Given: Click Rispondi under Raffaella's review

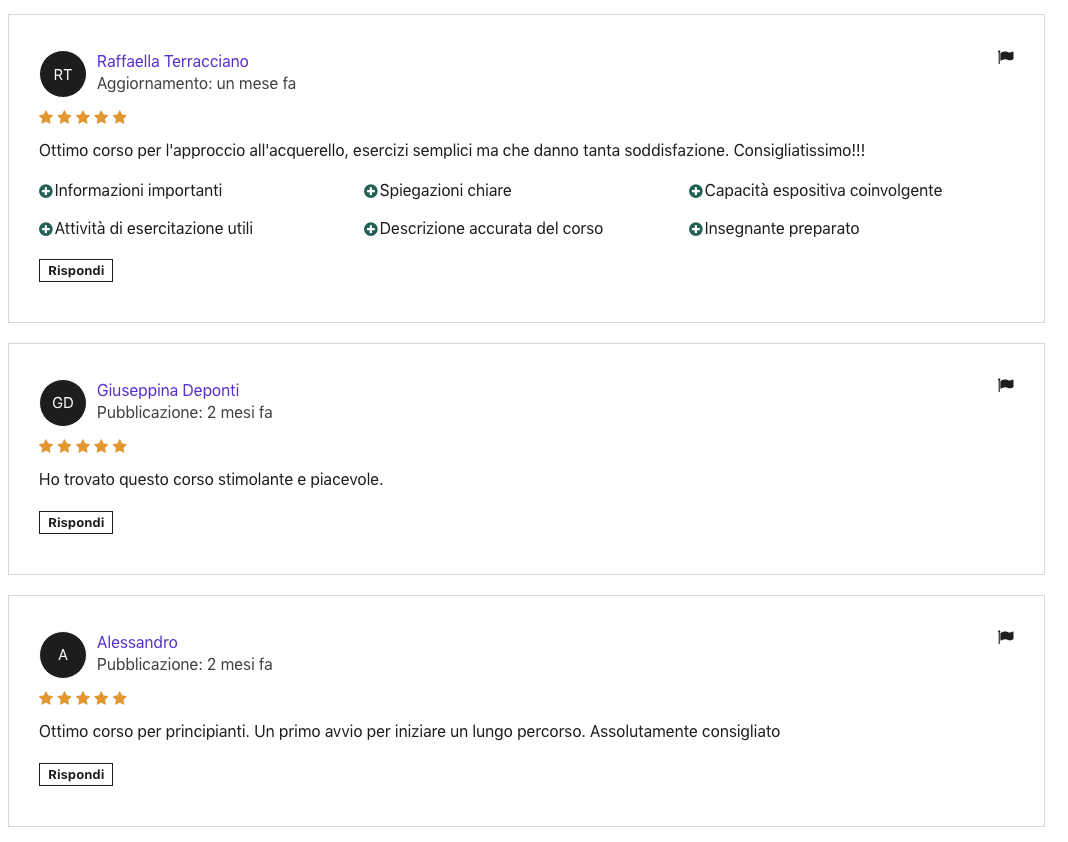Looking at the screenshot, I should (x=76, y=270).
